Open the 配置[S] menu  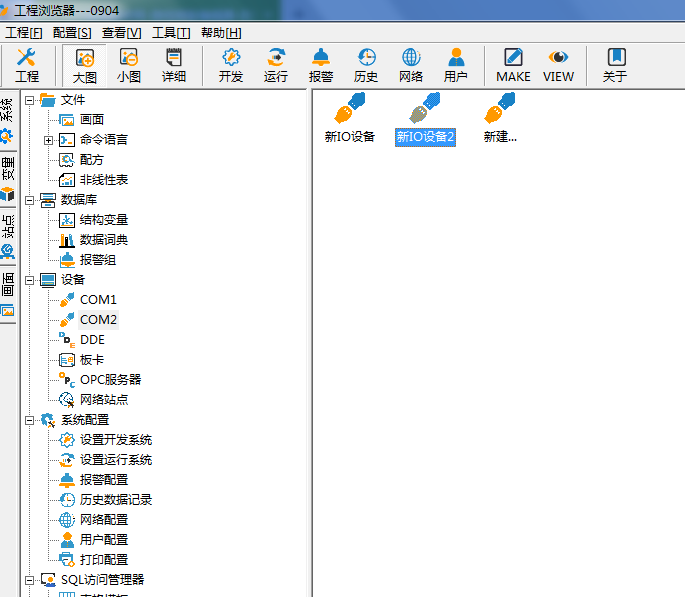(72, 33)
